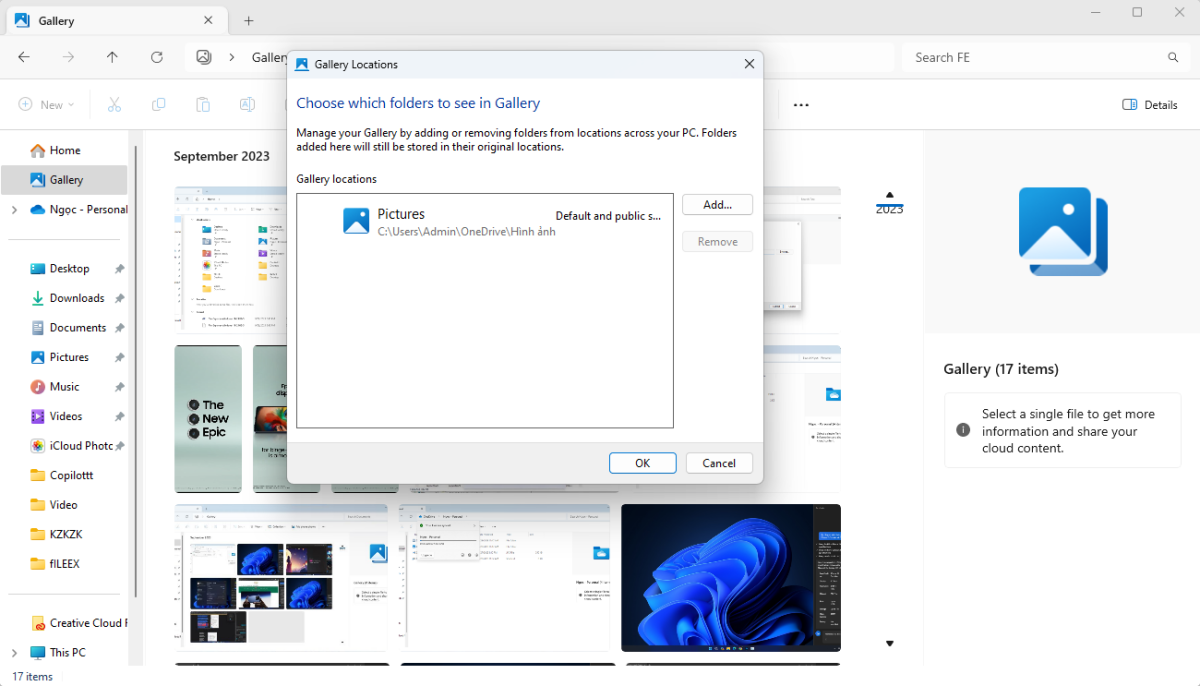This screenshot has height=686, width=1200.
Task: Open the three-dot See more menu
Action: coord(801,105)
